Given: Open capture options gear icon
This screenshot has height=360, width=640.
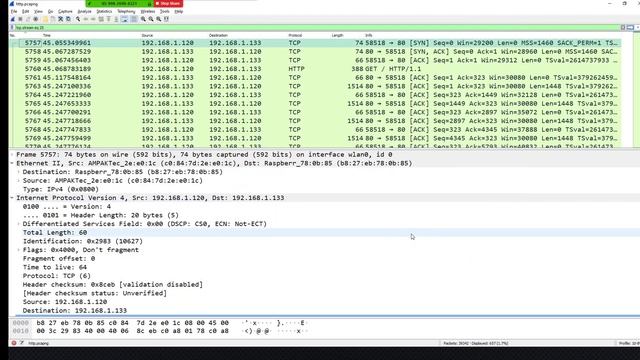Looking at the screenshot, I should coord(36,19).
